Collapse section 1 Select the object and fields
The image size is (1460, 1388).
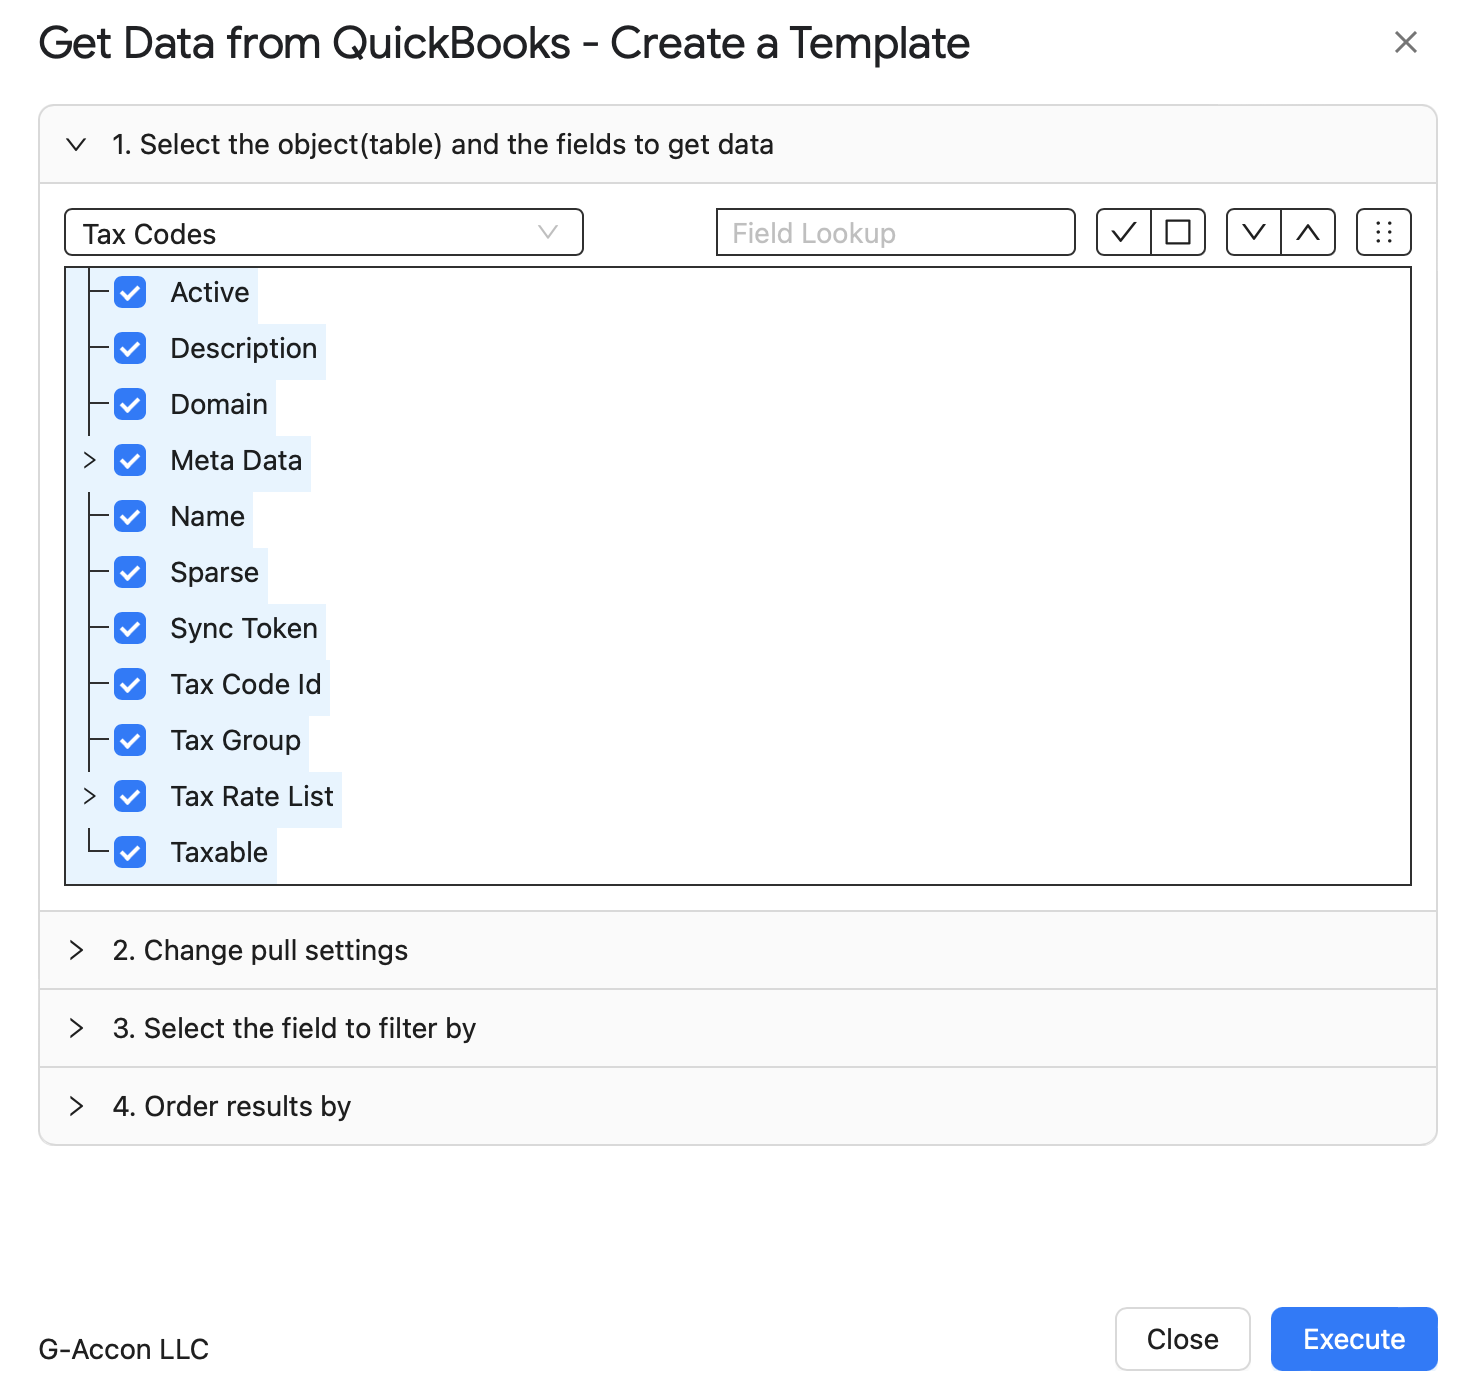tap(738, 144)
